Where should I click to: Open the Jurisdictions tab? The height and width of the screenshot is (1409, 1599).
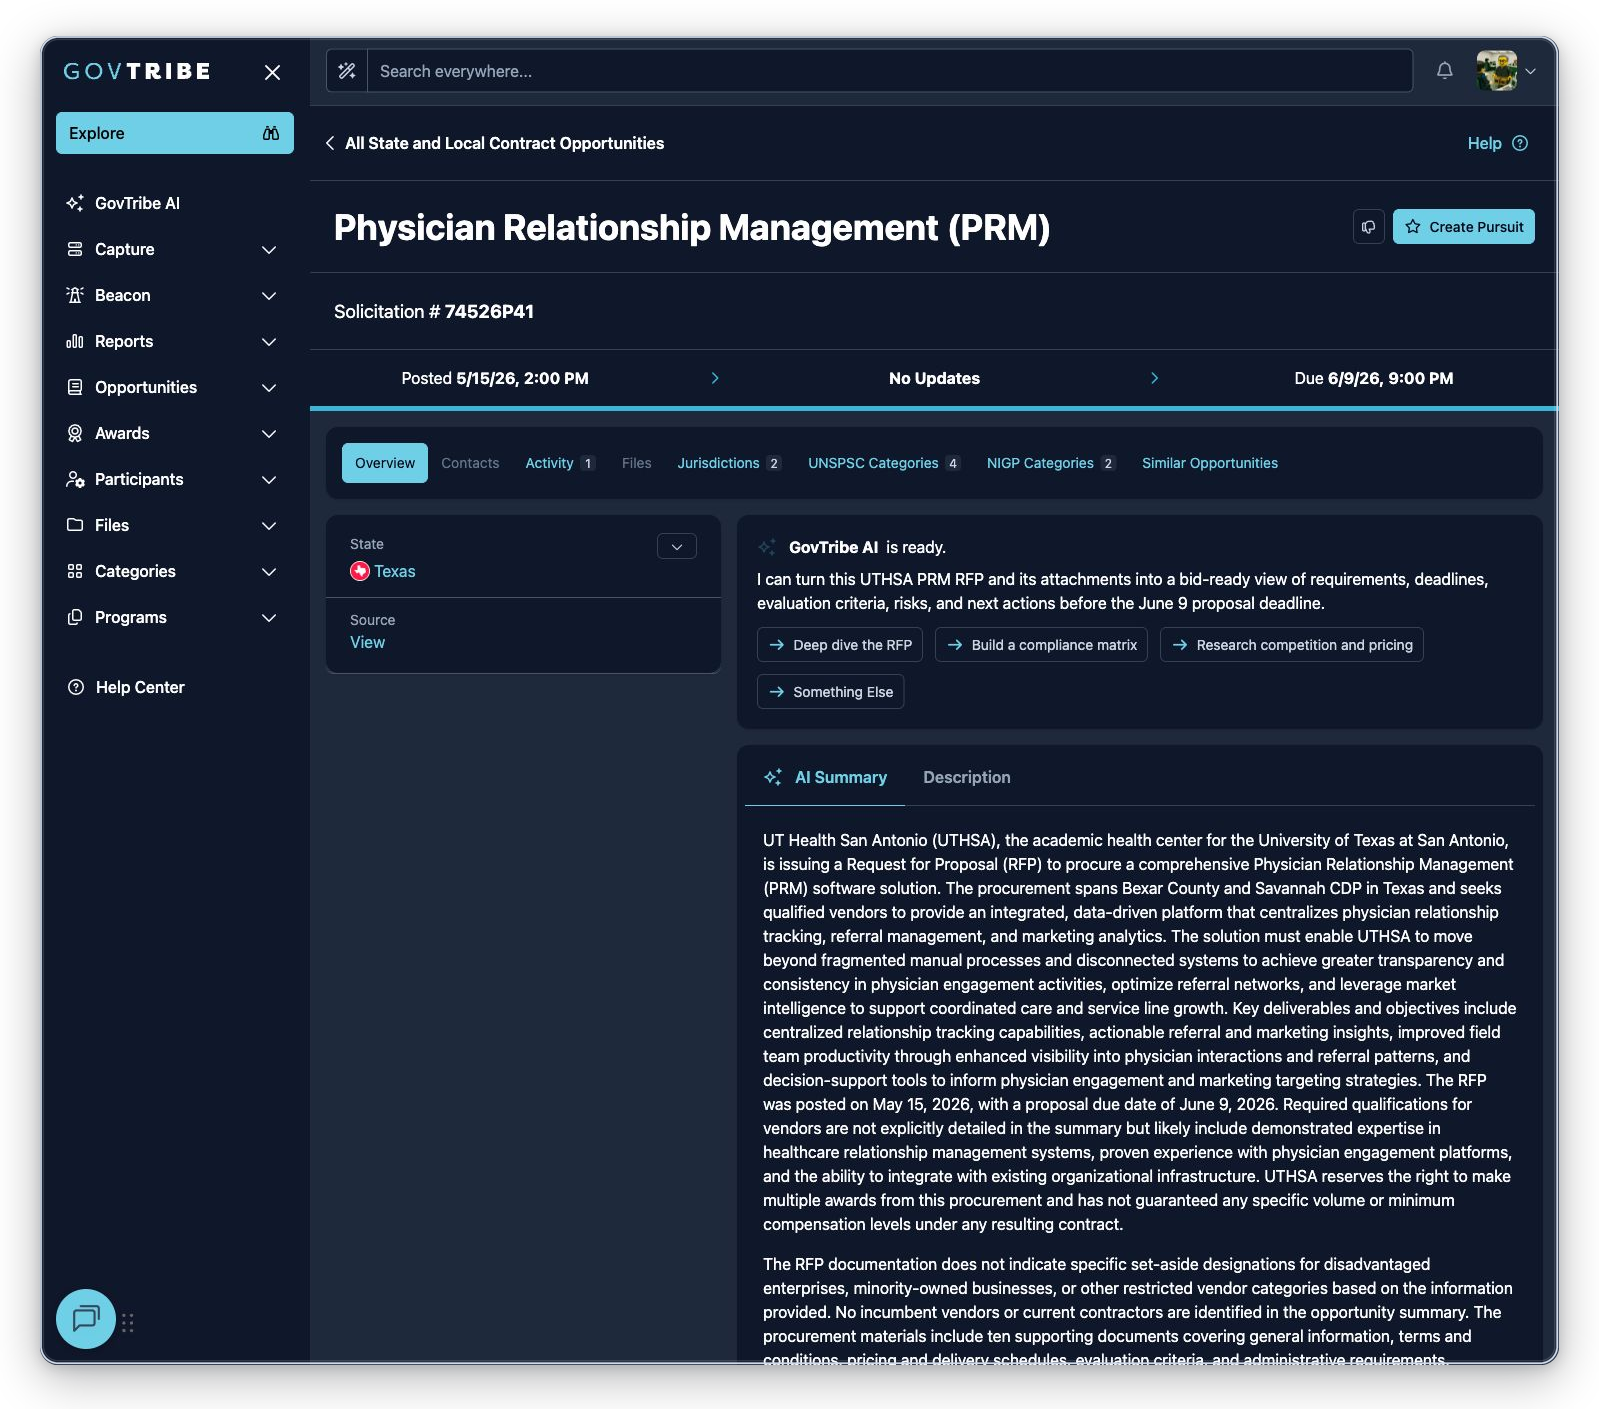tap(729, 463)
